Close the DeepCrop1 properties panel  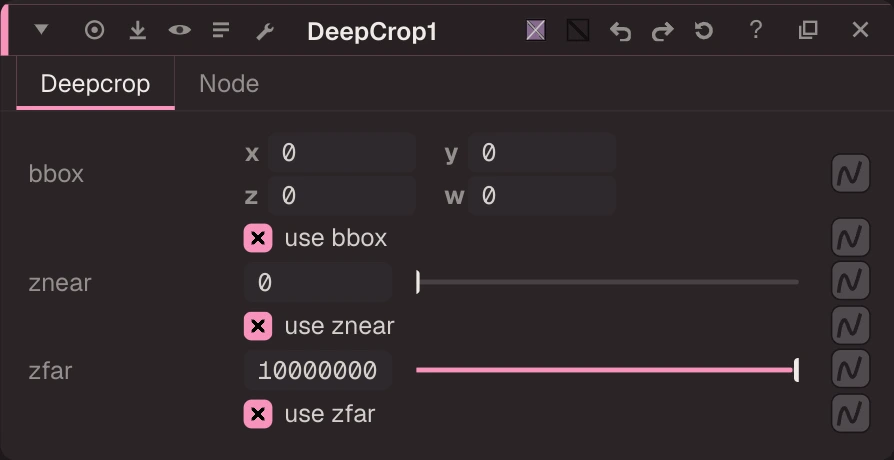coord(860,30)
